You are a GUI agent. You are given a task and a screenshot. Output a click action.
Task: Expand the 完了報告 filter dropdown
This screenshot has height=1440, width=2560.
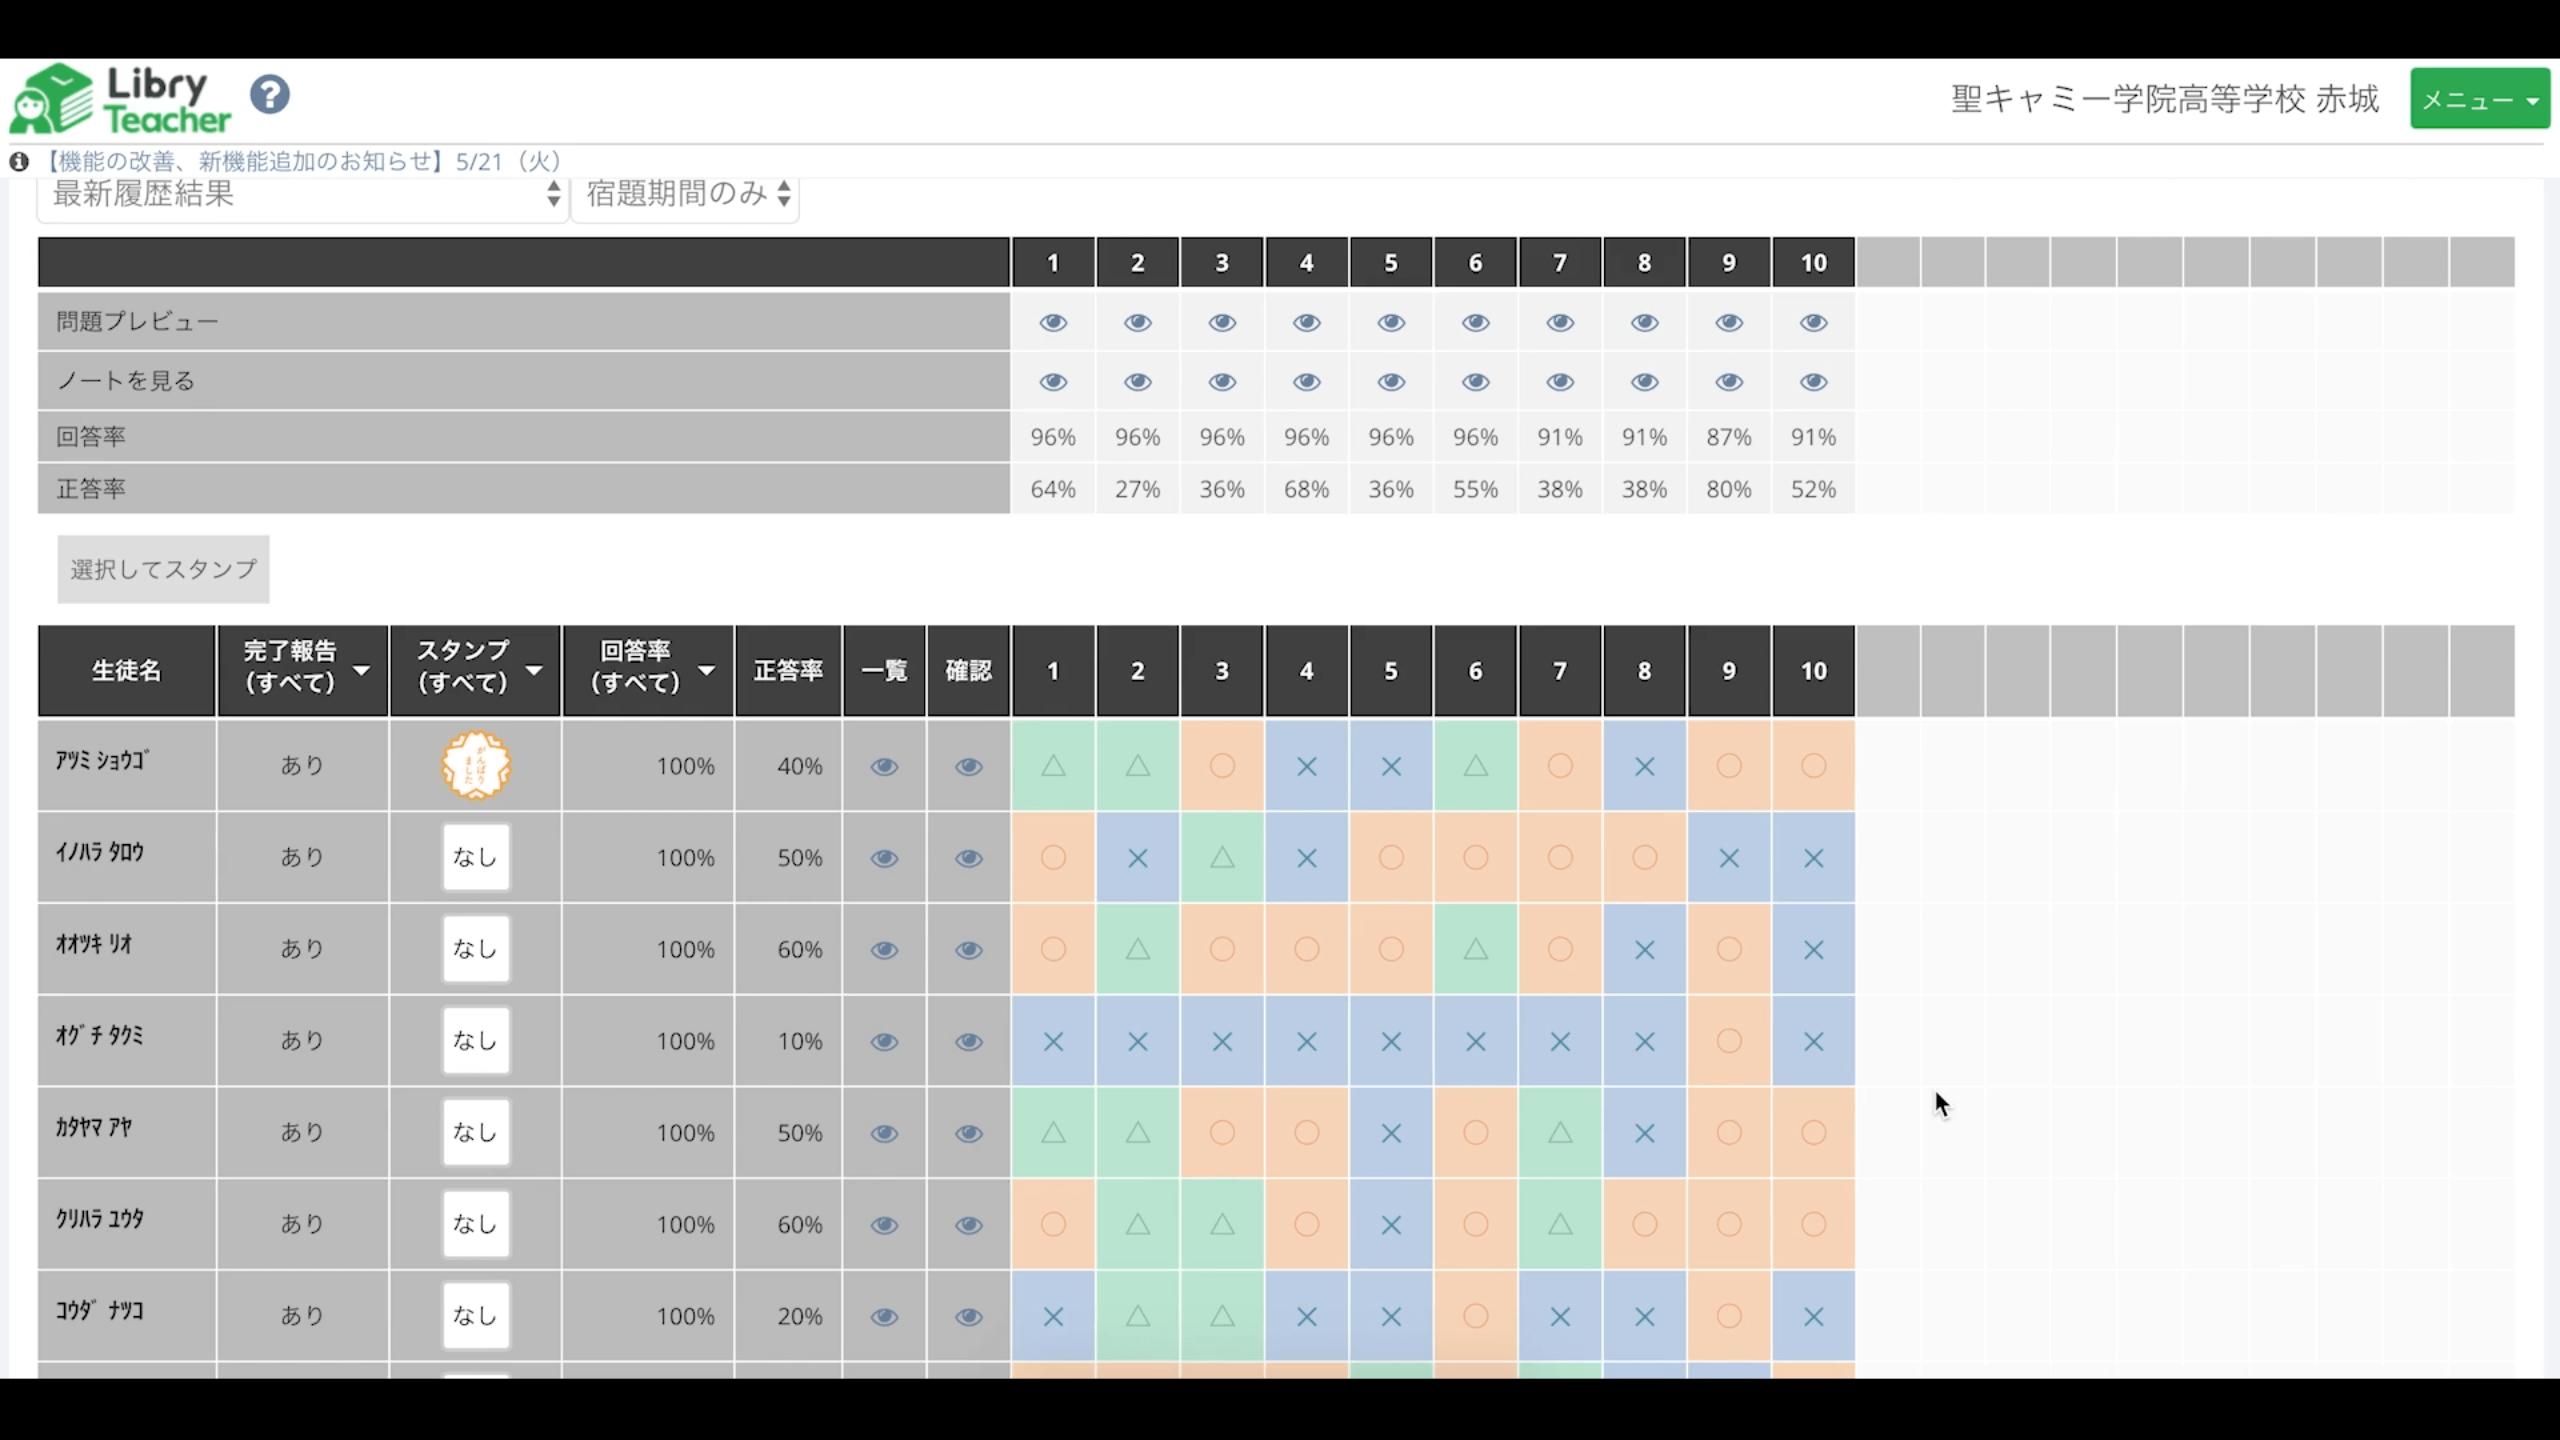pos(302,670)
